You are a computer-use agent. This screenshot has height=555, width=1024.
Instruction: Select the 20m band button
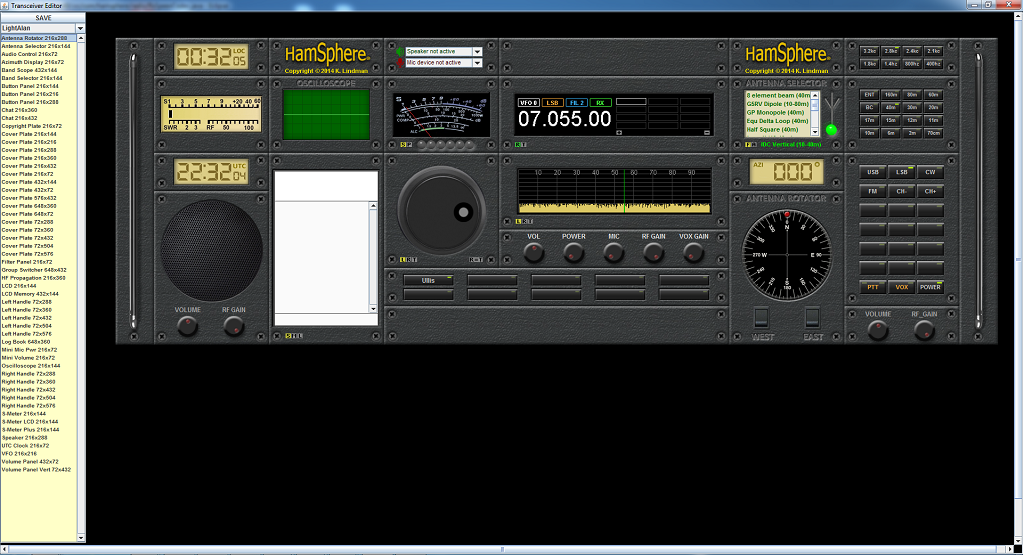pos(933,107)
